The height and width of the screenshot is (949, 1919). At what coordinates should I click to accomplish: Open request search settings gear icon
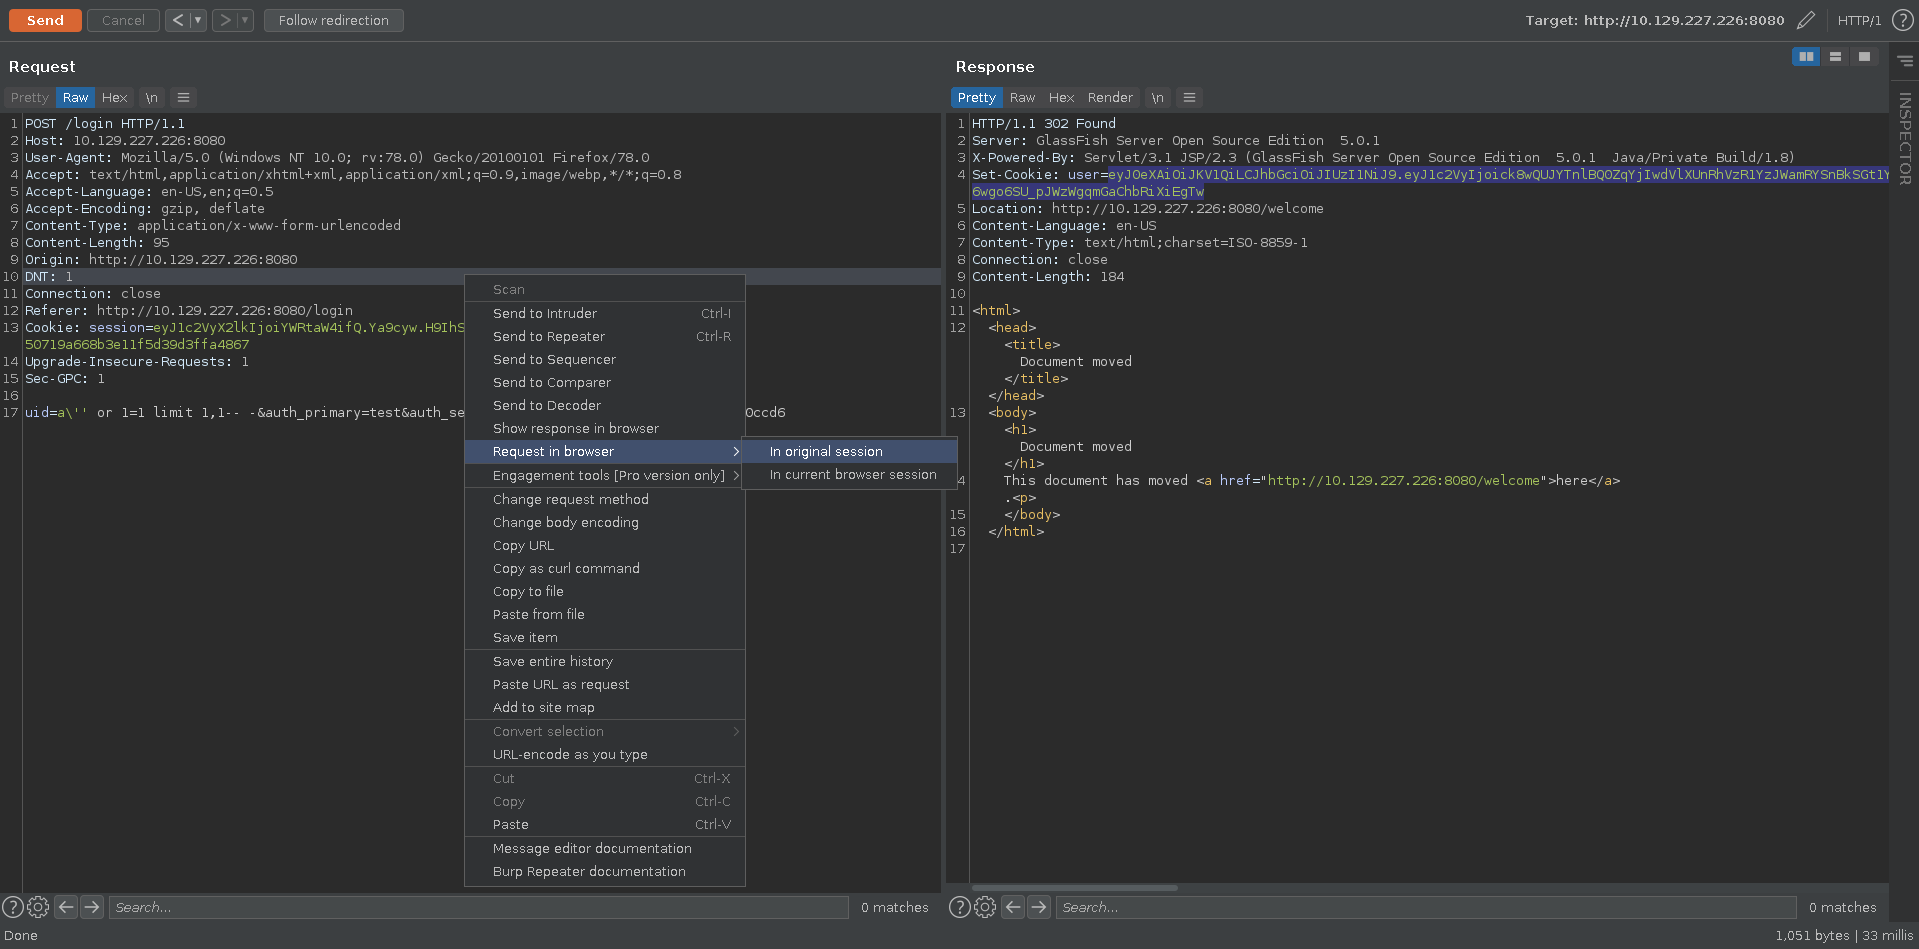point(38,907)
